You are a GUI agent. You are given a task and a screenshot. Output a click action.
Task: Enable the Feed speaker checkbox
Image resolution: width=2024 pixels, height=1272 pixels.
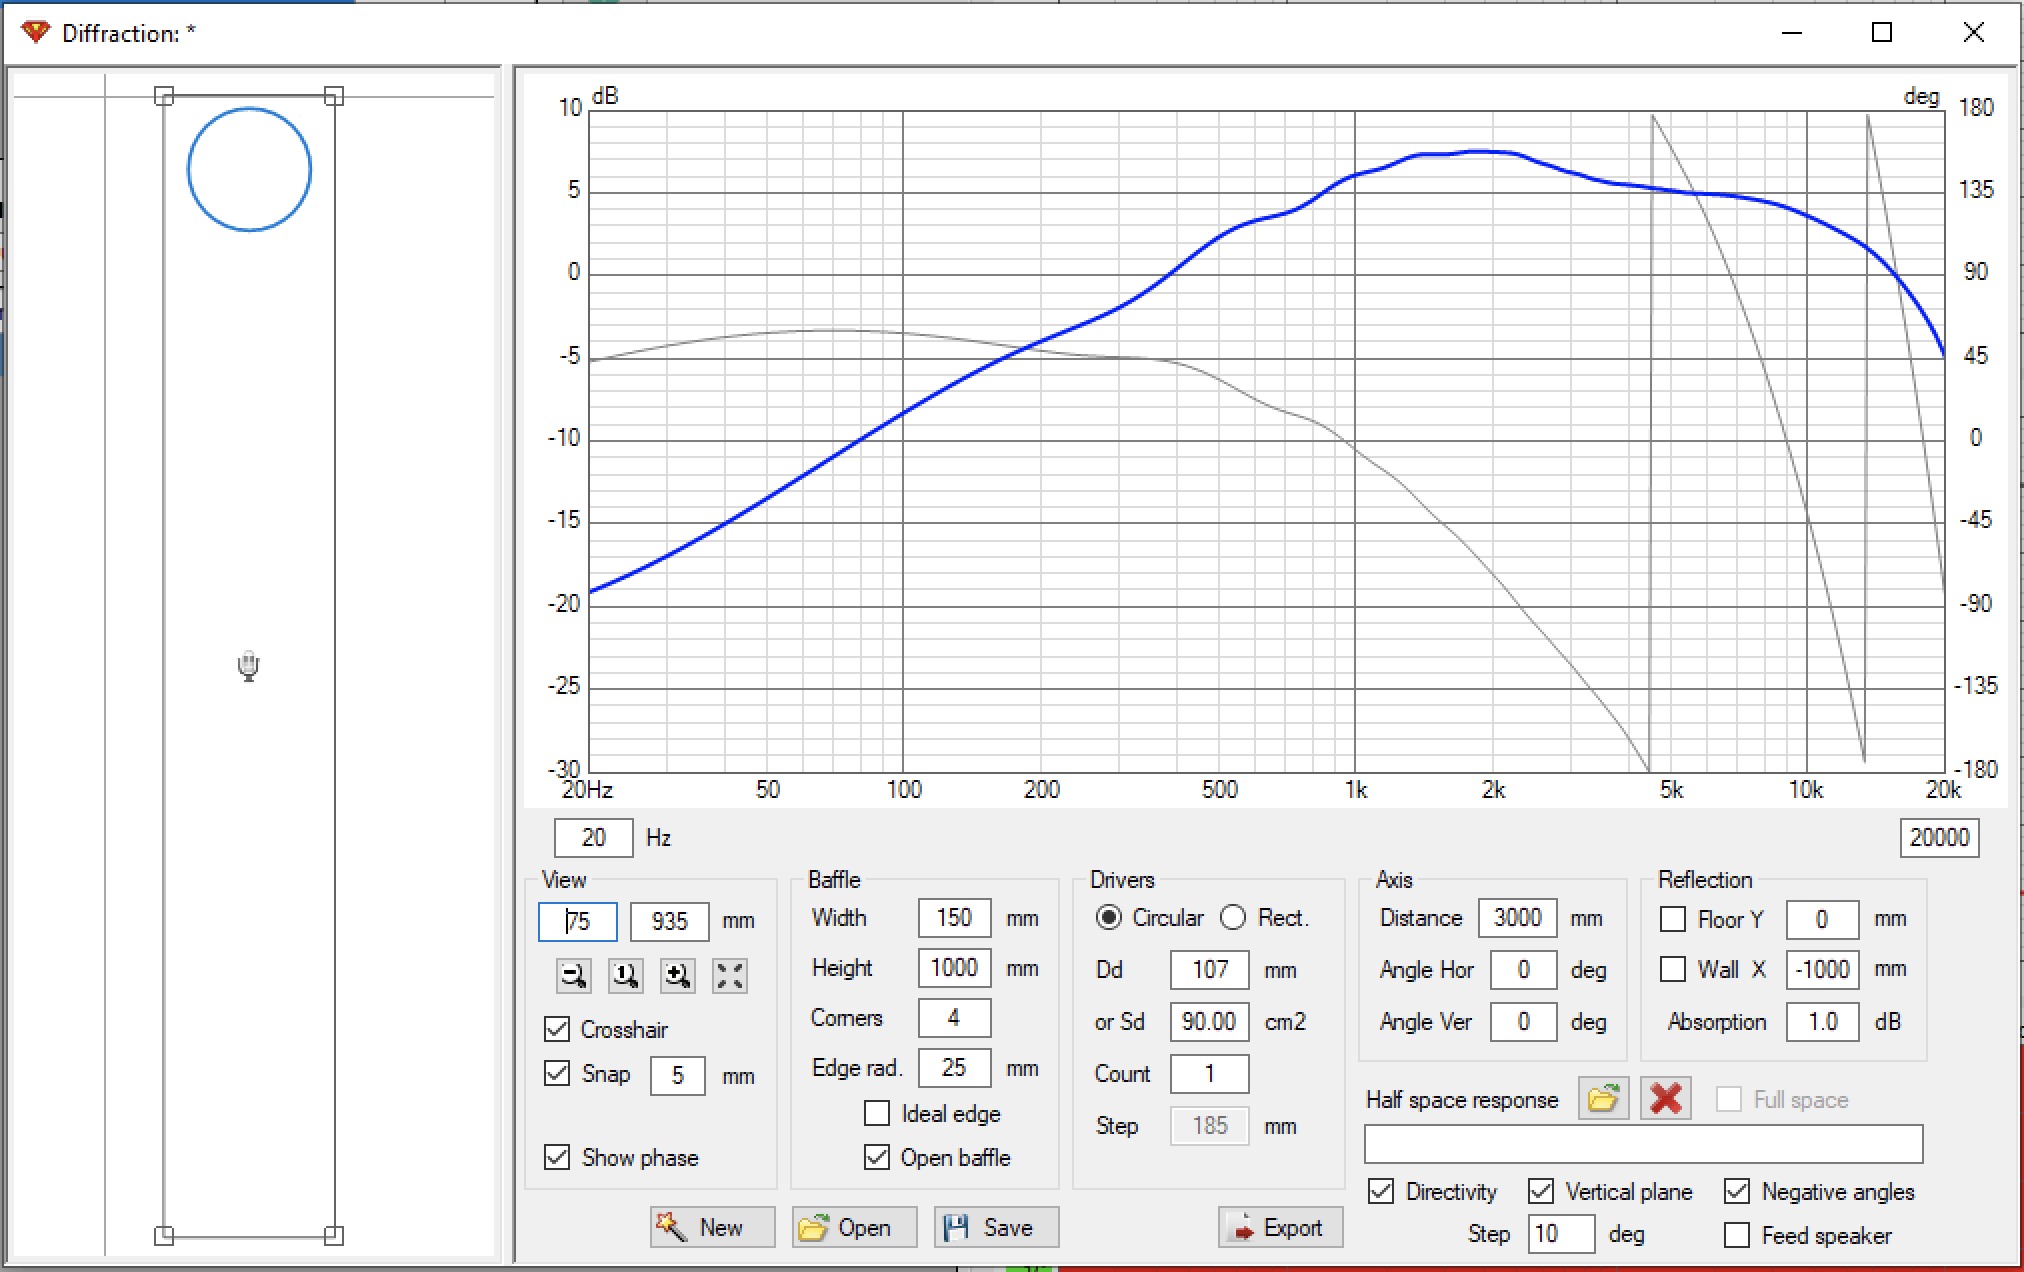(1737, 1236)
